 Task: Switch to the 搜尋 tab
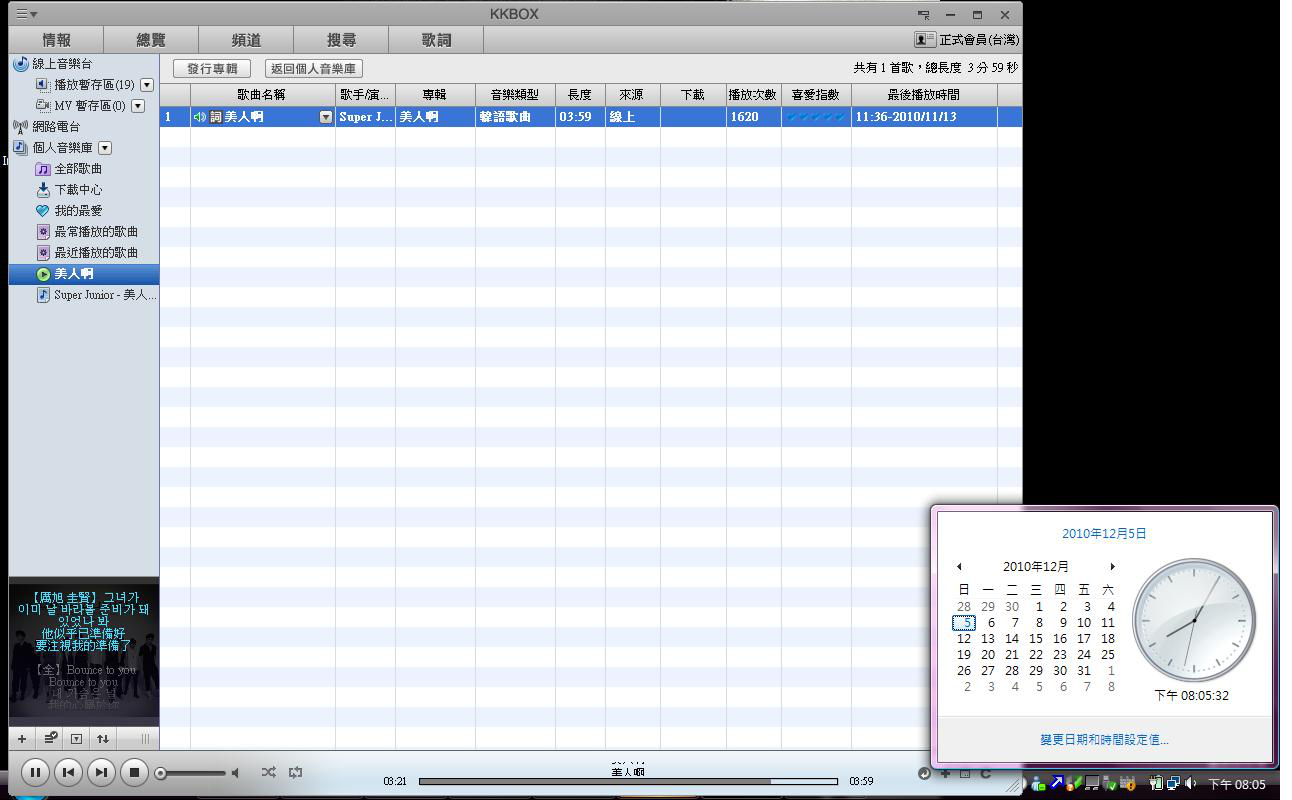click(341, 40)
